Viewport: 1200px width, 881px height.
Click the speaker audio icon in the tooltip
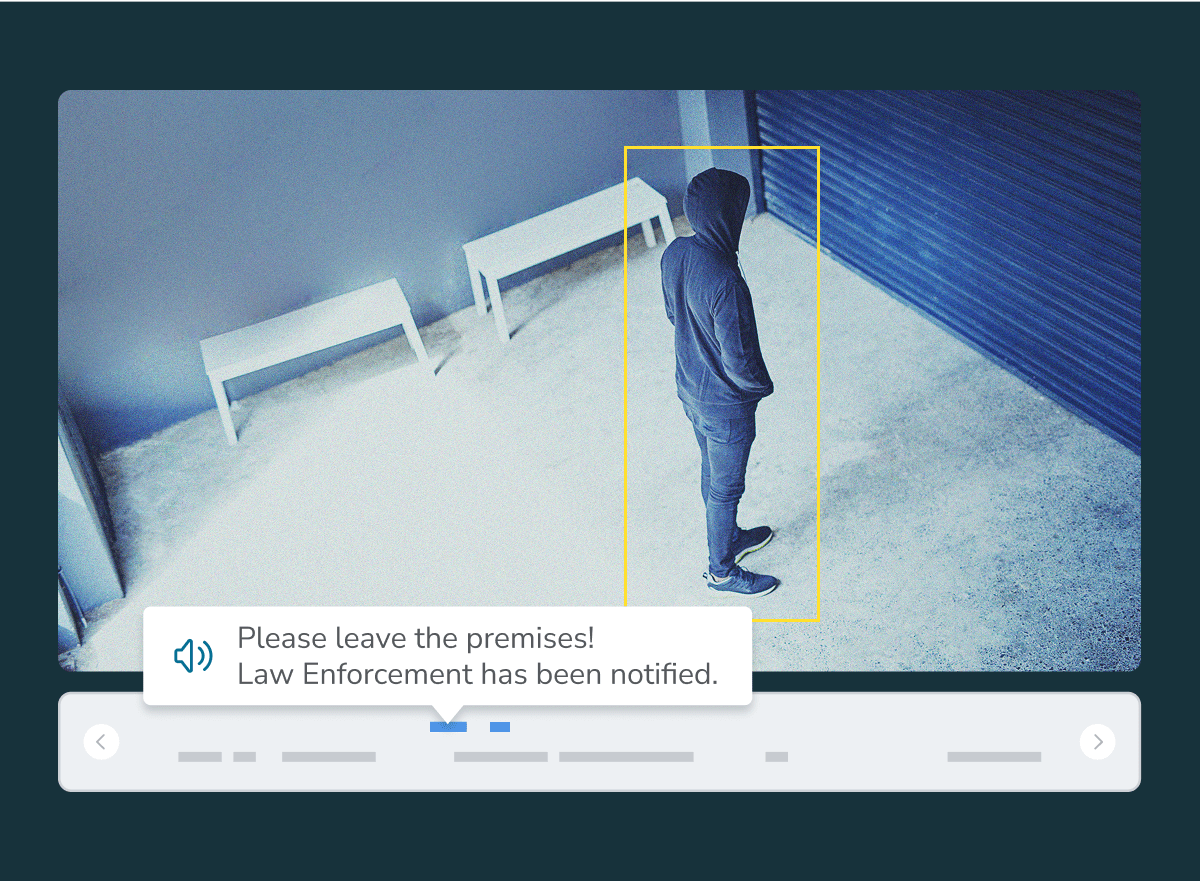[193, 656]
